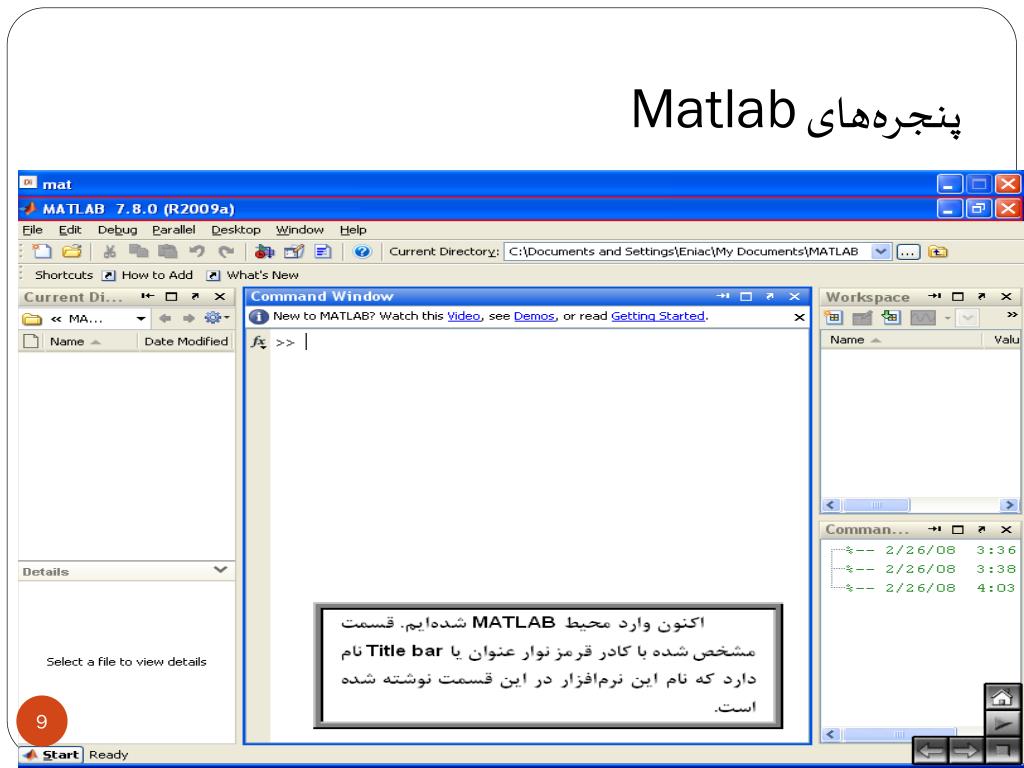Open the Help menu
This screenshot has height=768, width=1024.
click(x=353, y=230)
